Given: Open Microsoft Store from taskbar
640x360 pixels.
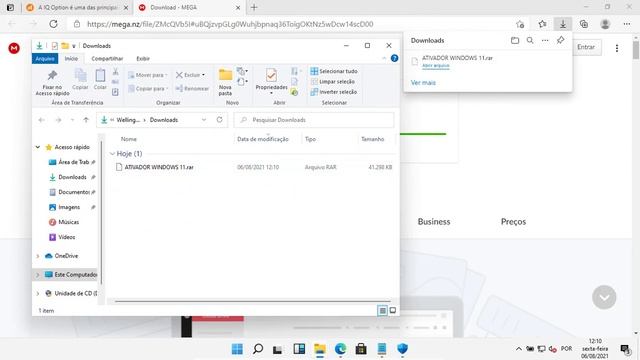Looking at the screenshot, I should coord(361,349).
